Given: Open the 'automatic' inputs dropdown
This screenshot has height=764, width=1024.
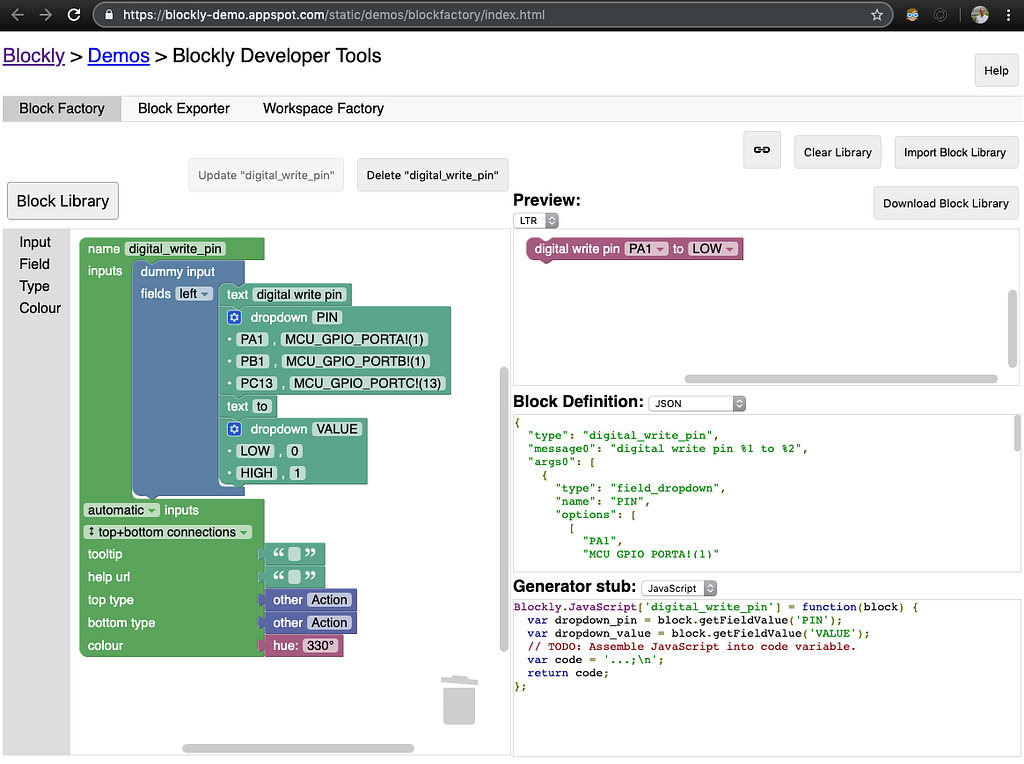Looking at the screenshot, I should pyautogui.click(x=122, y=510).
